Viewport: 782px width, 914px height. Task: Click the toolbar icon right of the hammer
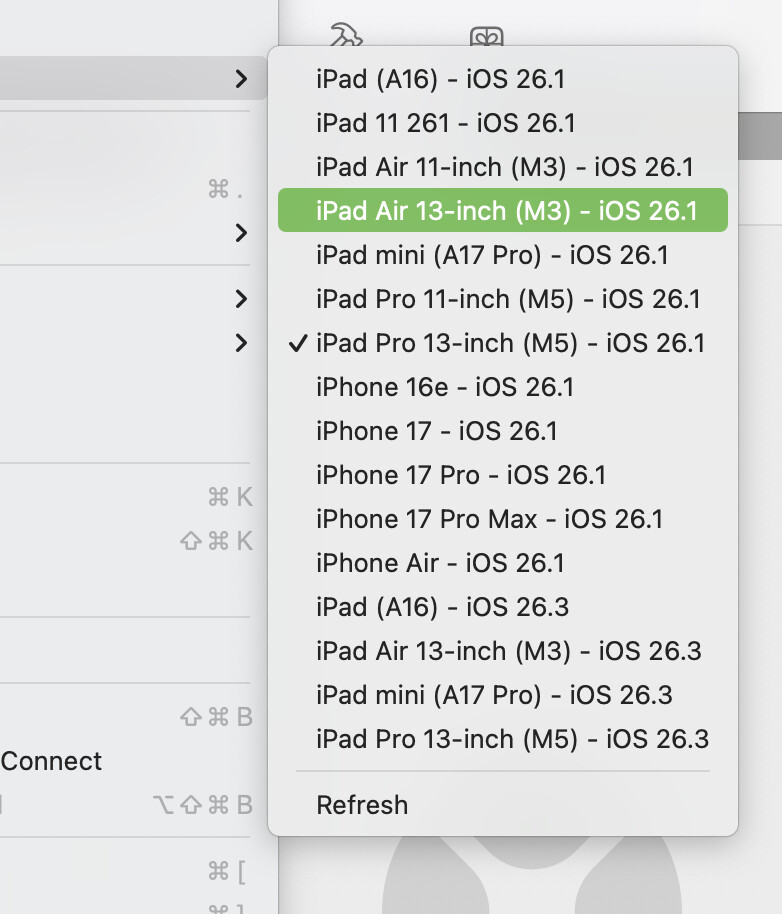486,38
